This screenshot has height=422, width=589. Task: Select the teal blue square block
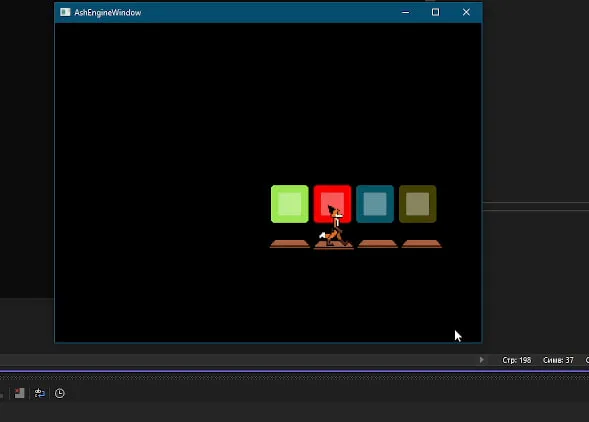(x=375, y=204)
